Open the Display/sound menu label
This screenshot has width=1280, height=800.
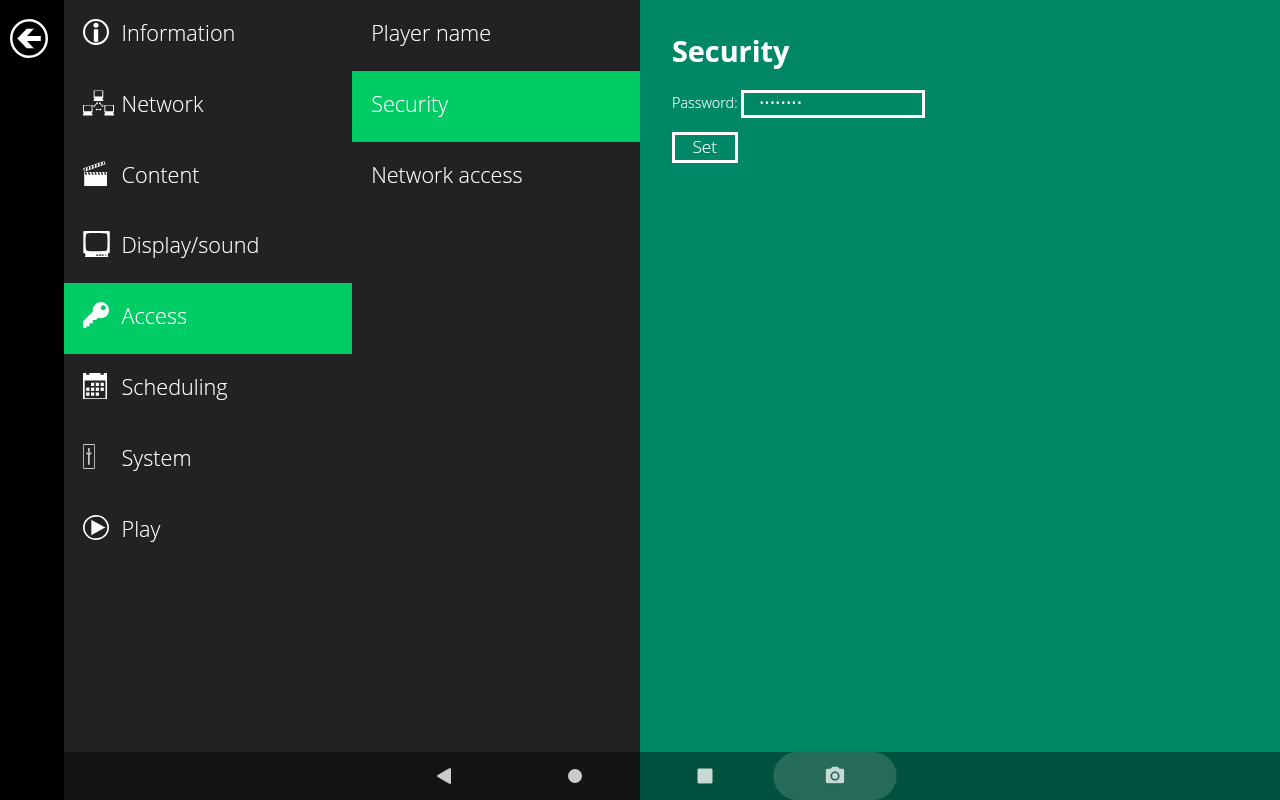[190, 245]
